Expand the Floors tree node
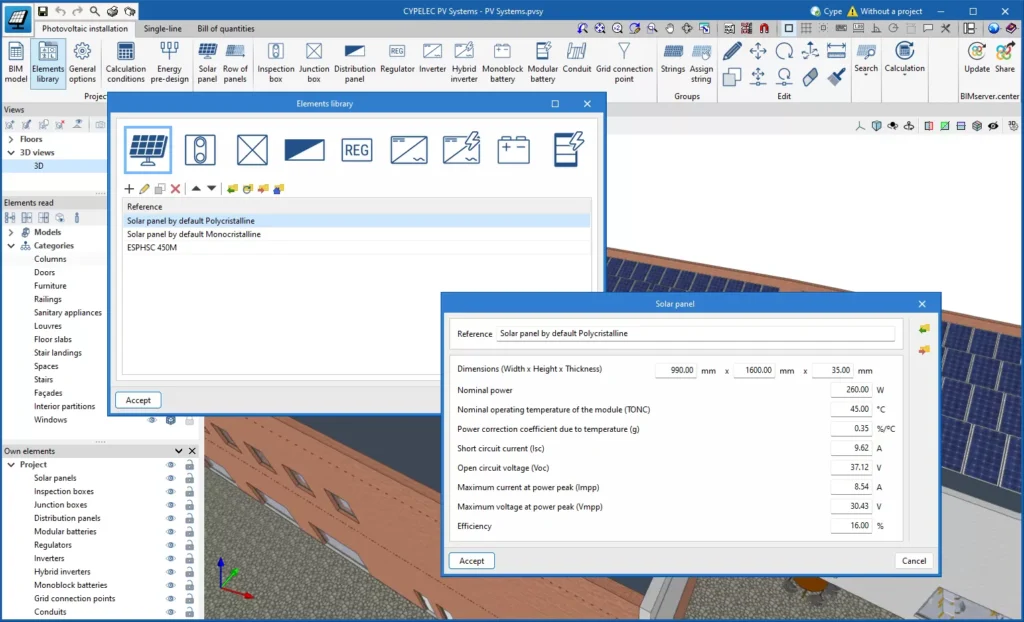The width and height of the screenshot is (1024, 622). click(x=10, y=139)
